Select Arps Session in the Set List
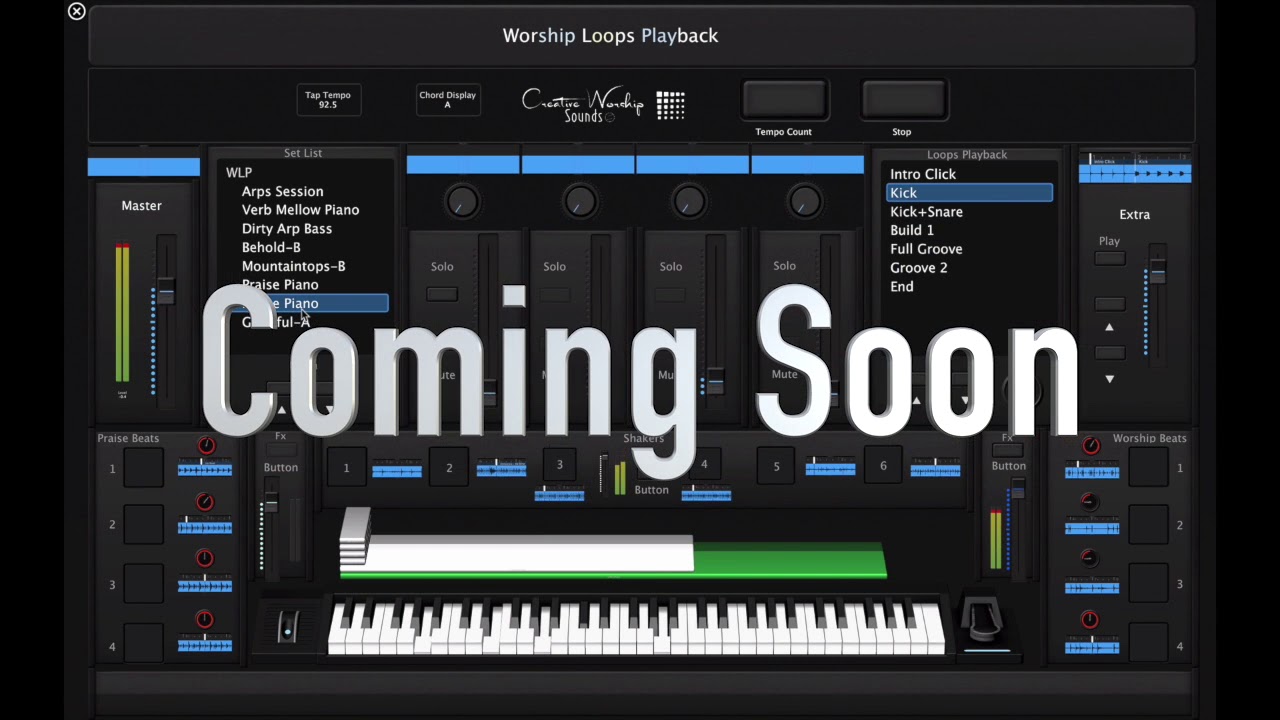Screen dimensions: 1280x720 282,191
